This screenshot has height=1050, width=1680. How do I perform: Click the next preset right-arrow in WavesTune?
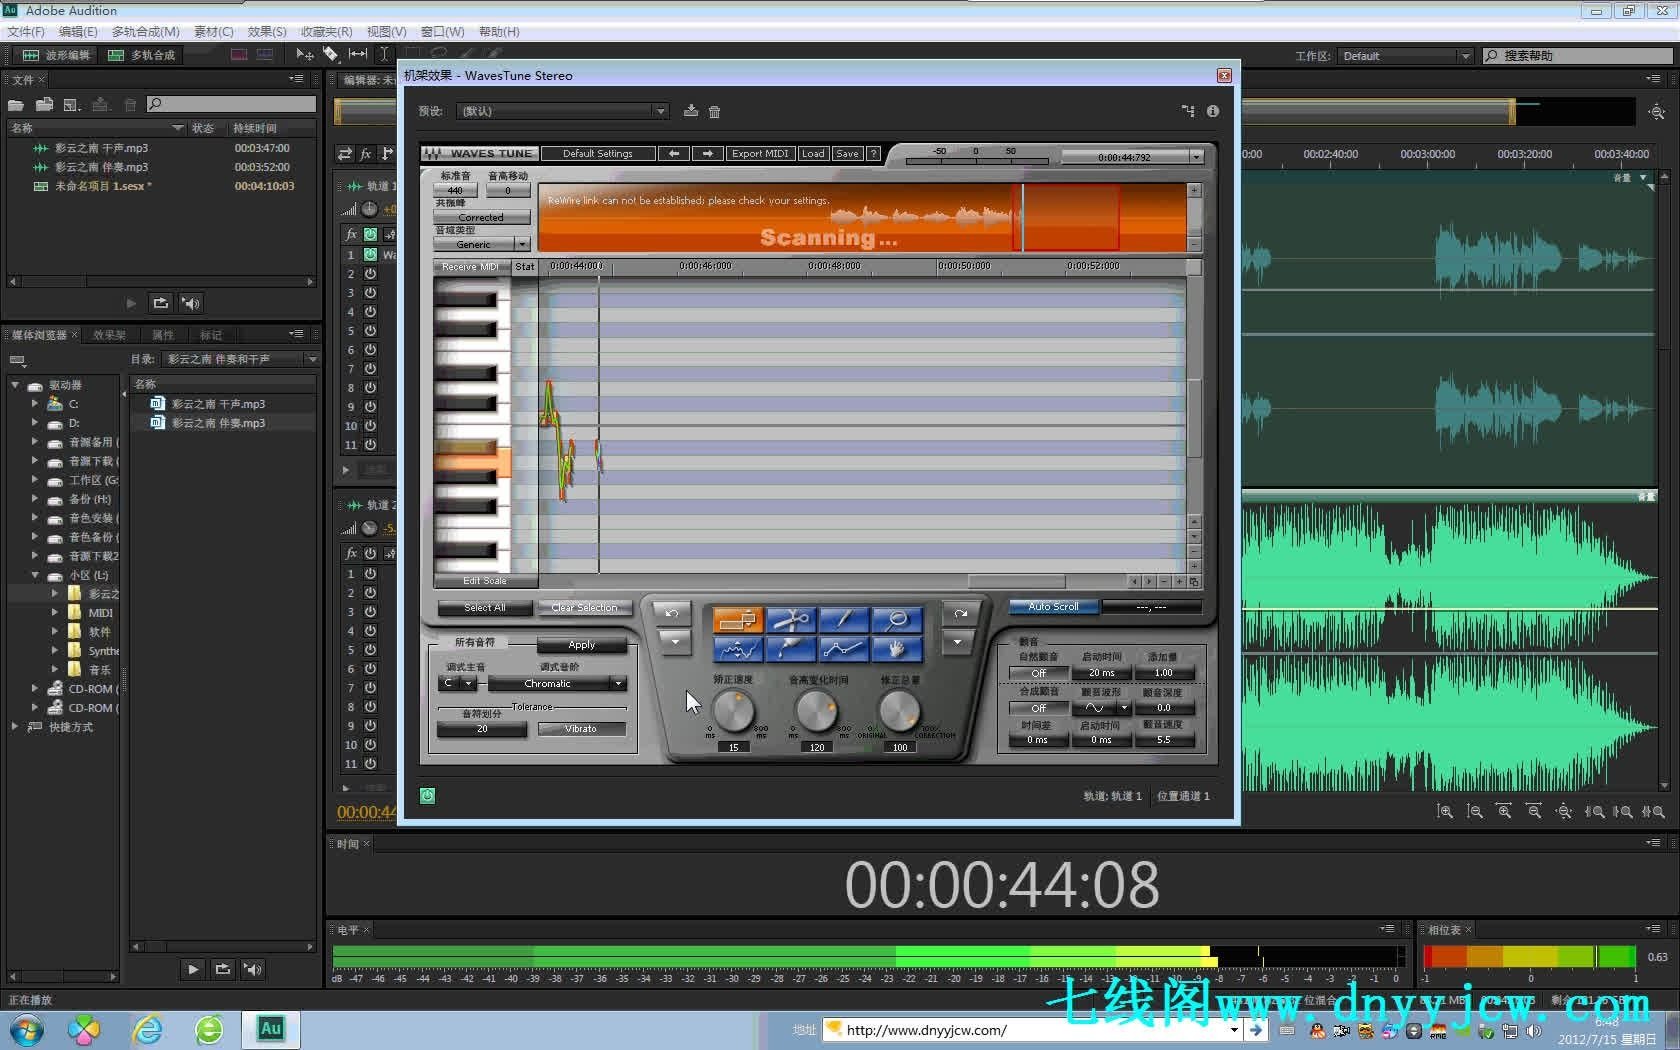click(x=708, y=153)
